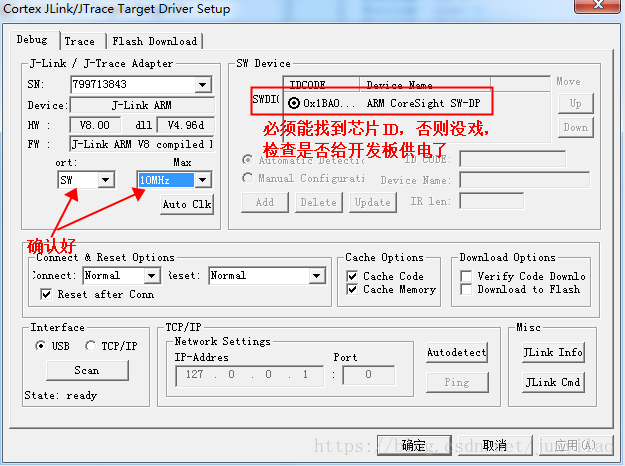This screenshot has height=466, width=625.
Task: Click the Auto Clk button
Action: click(x=187, y=204)
